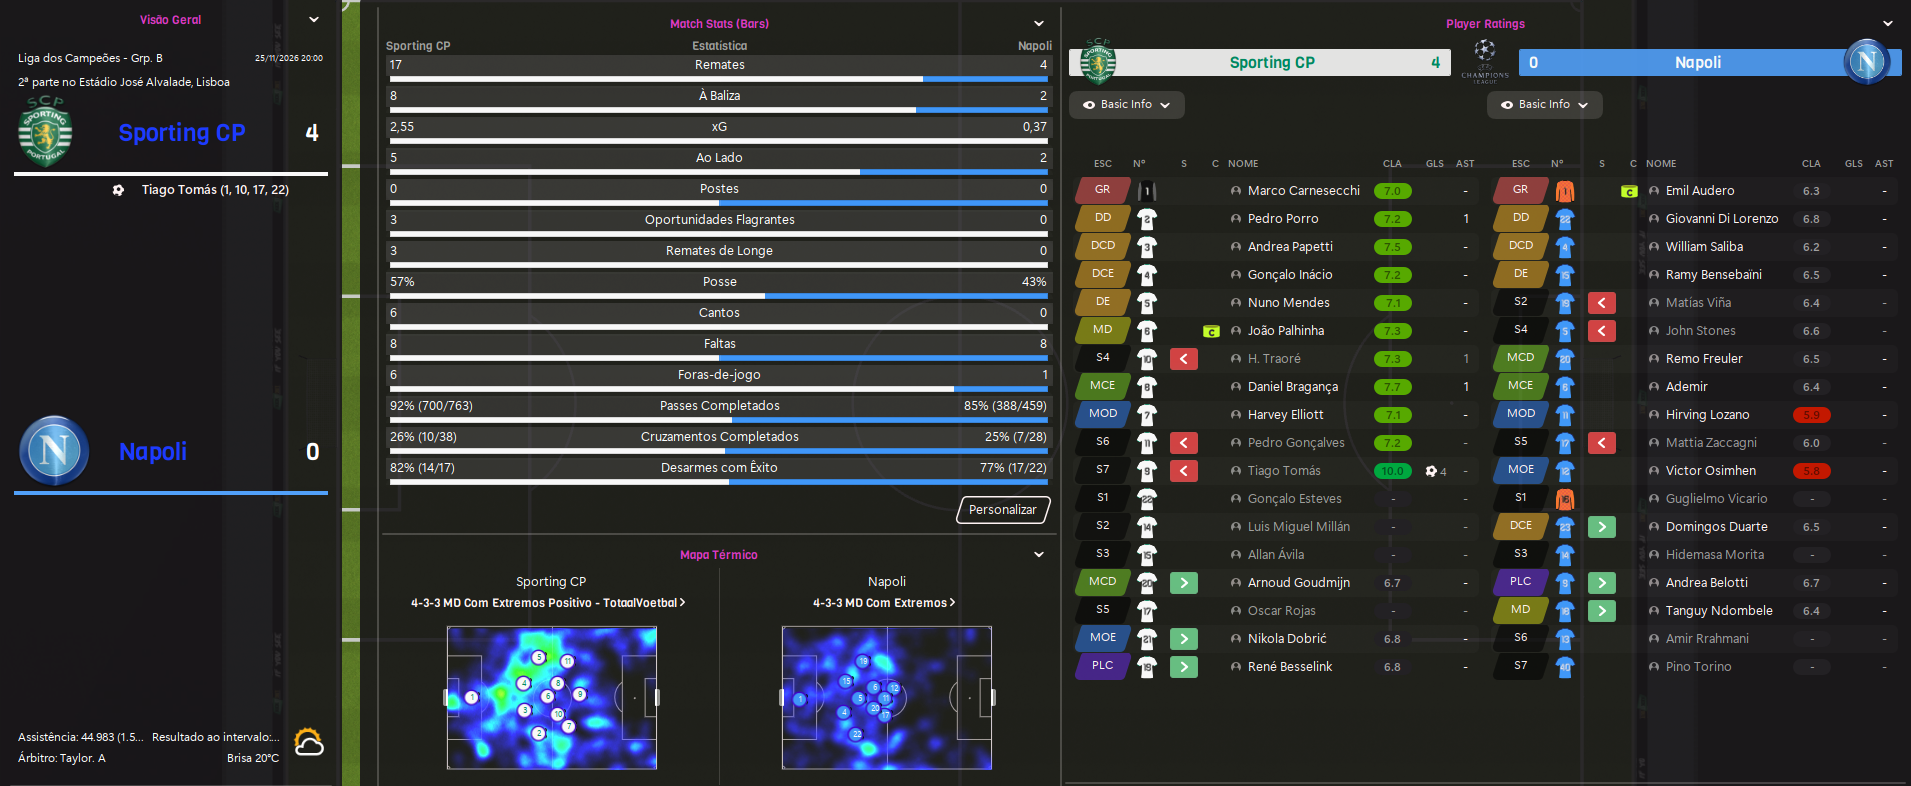Click the green substituted-on arrow for Andrea Belotti

coord(1602,582)
